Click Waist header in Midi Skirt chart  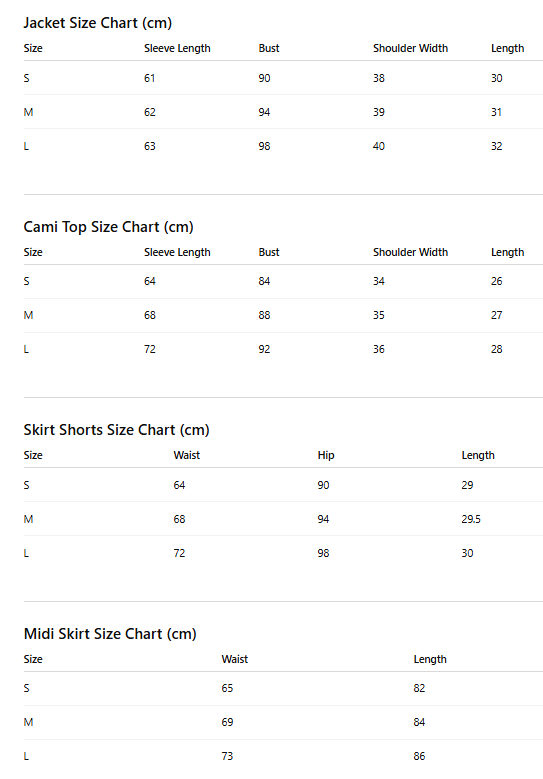(x=234, y=659)
